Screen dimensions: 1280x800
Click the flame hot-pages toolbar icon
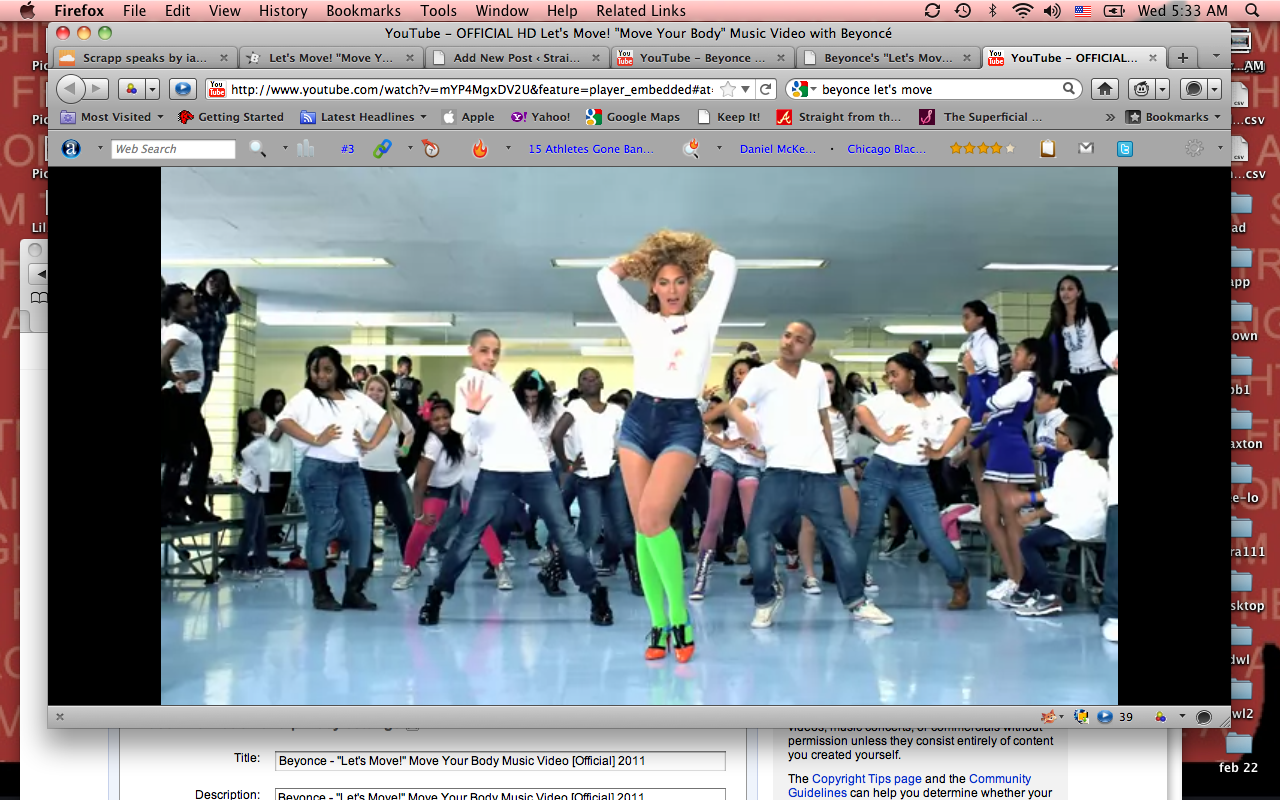tap(480, 149)
